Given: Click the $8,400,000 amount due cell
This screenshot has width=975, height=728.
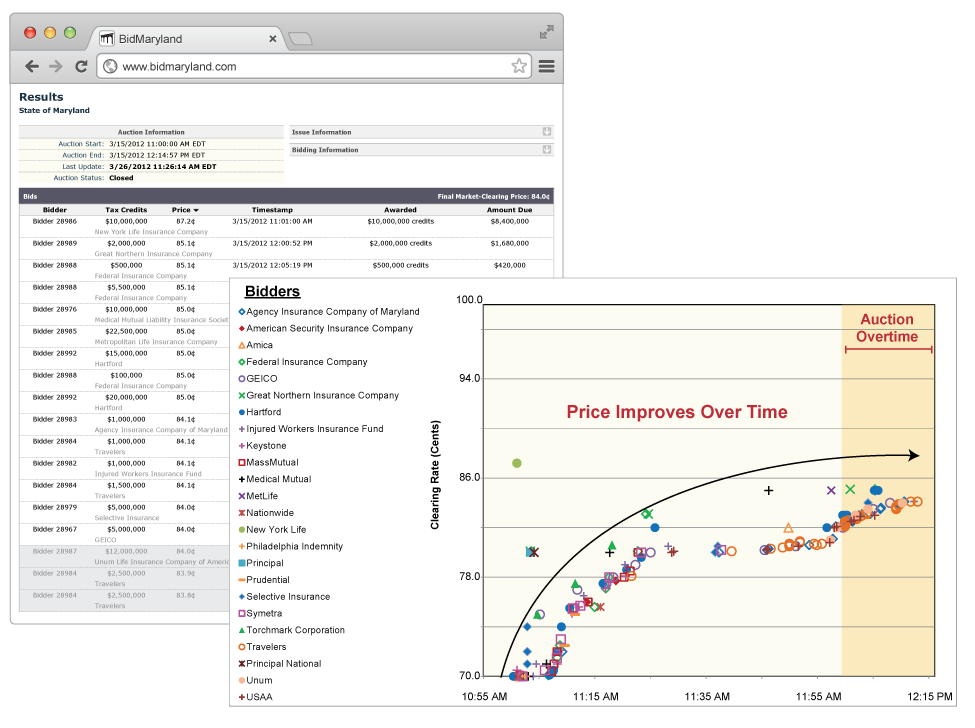Looking at the screenshot, I should point(509,221).
